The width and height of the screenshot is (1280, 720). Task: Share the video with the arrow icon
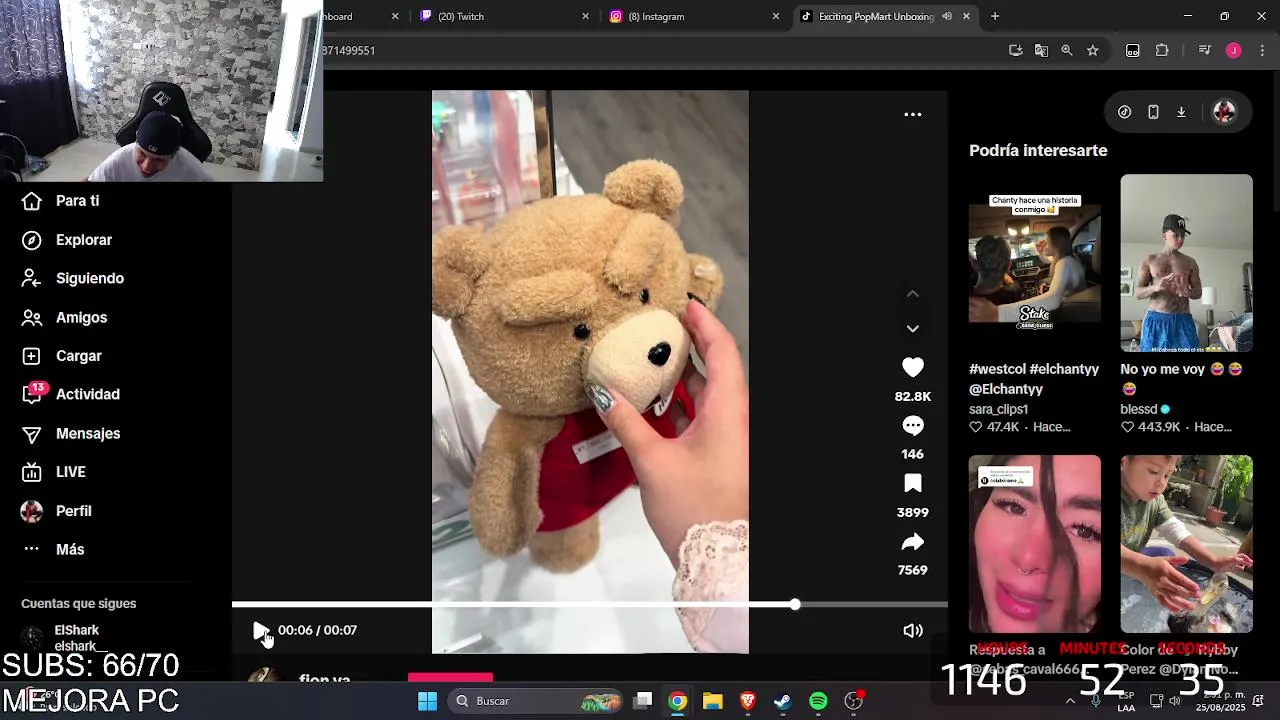913,542
